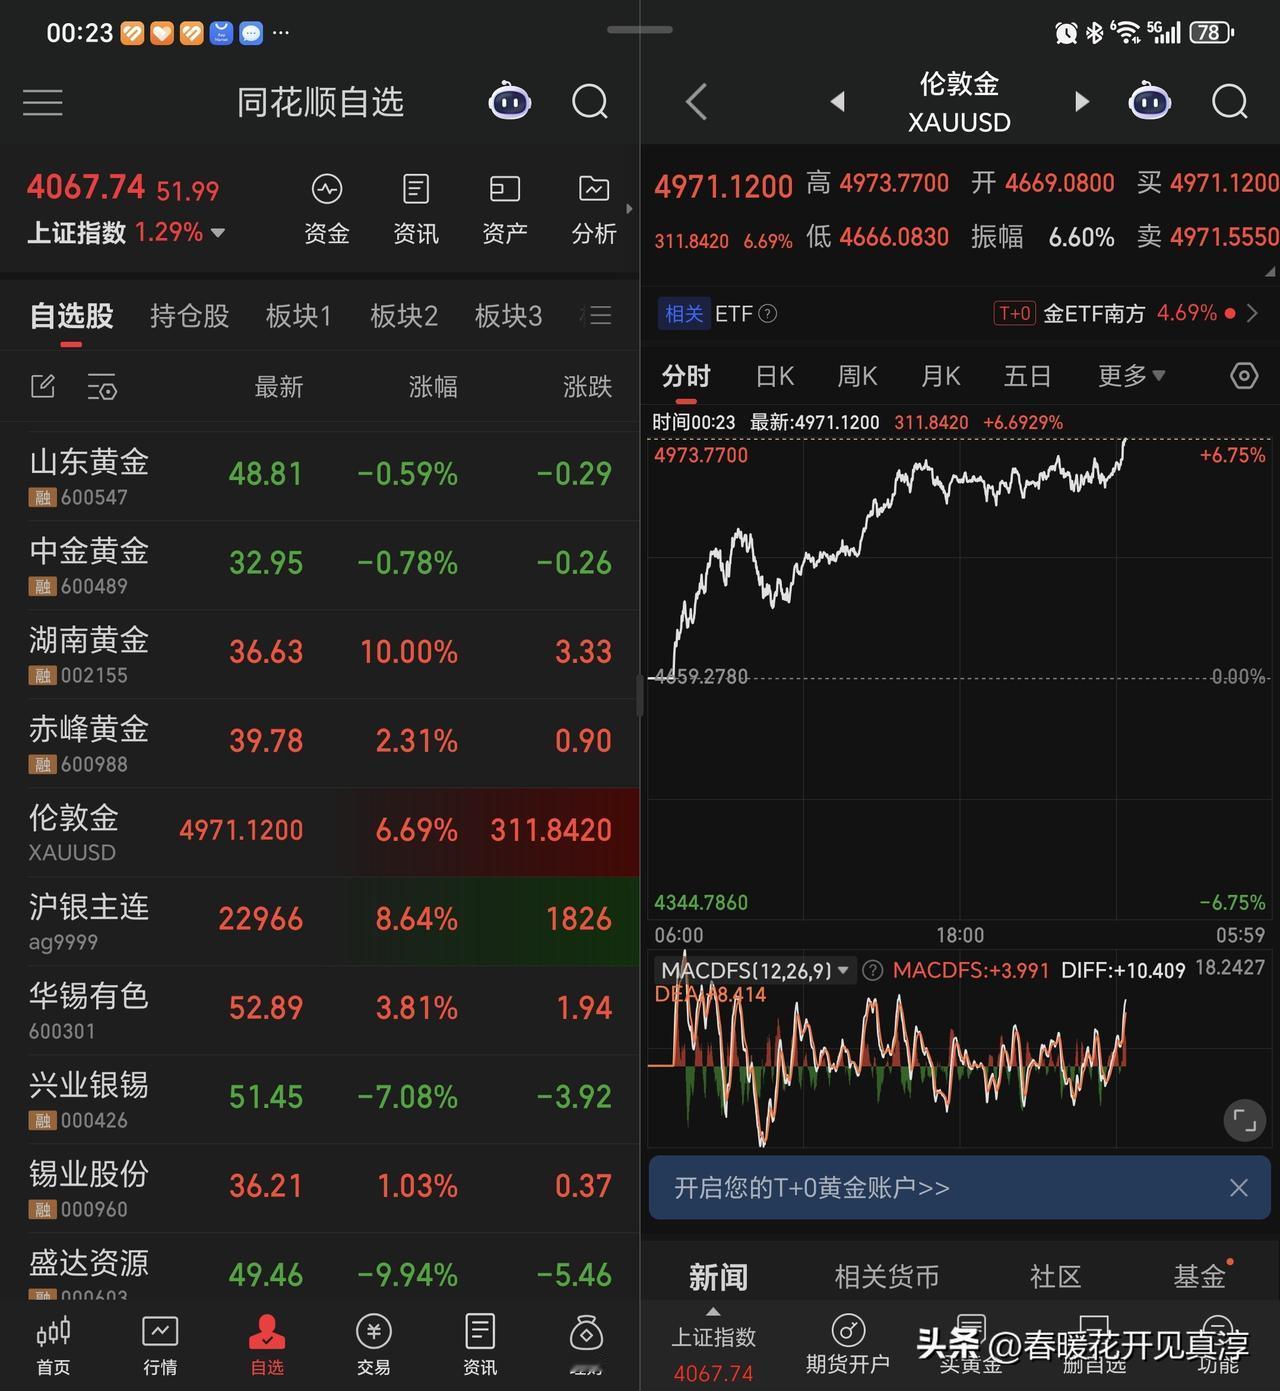Open the hamburger menu in 同花顺自选
Screen dimensions: 1280x1391
pyautogui.click(x=43, y=102)
